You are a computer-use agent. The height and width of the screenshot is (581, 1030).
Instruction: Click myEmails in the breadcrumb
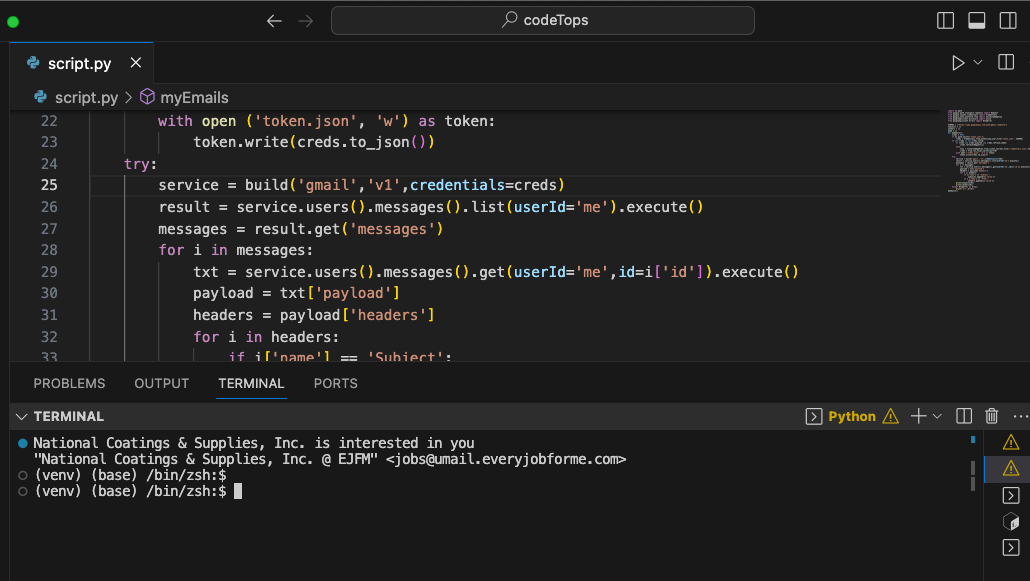coord(194,98)
